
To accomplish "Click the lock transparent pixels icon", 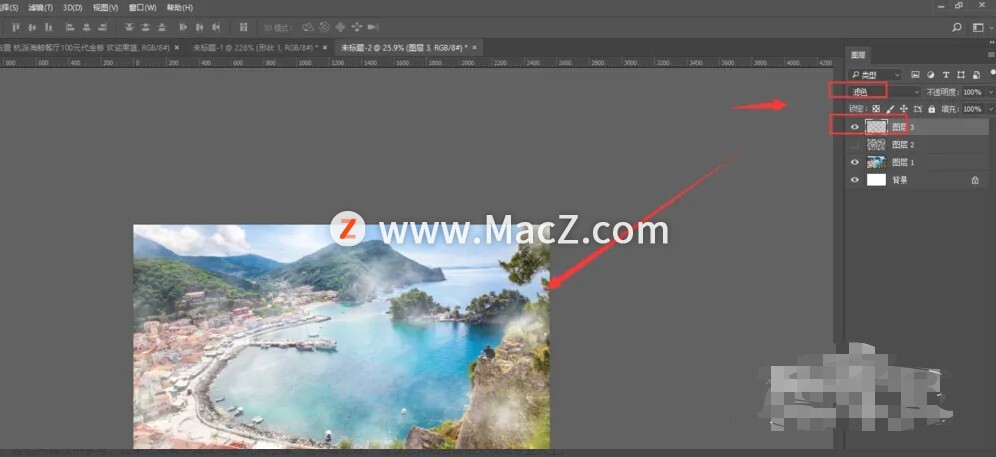I will click(876, 109).
